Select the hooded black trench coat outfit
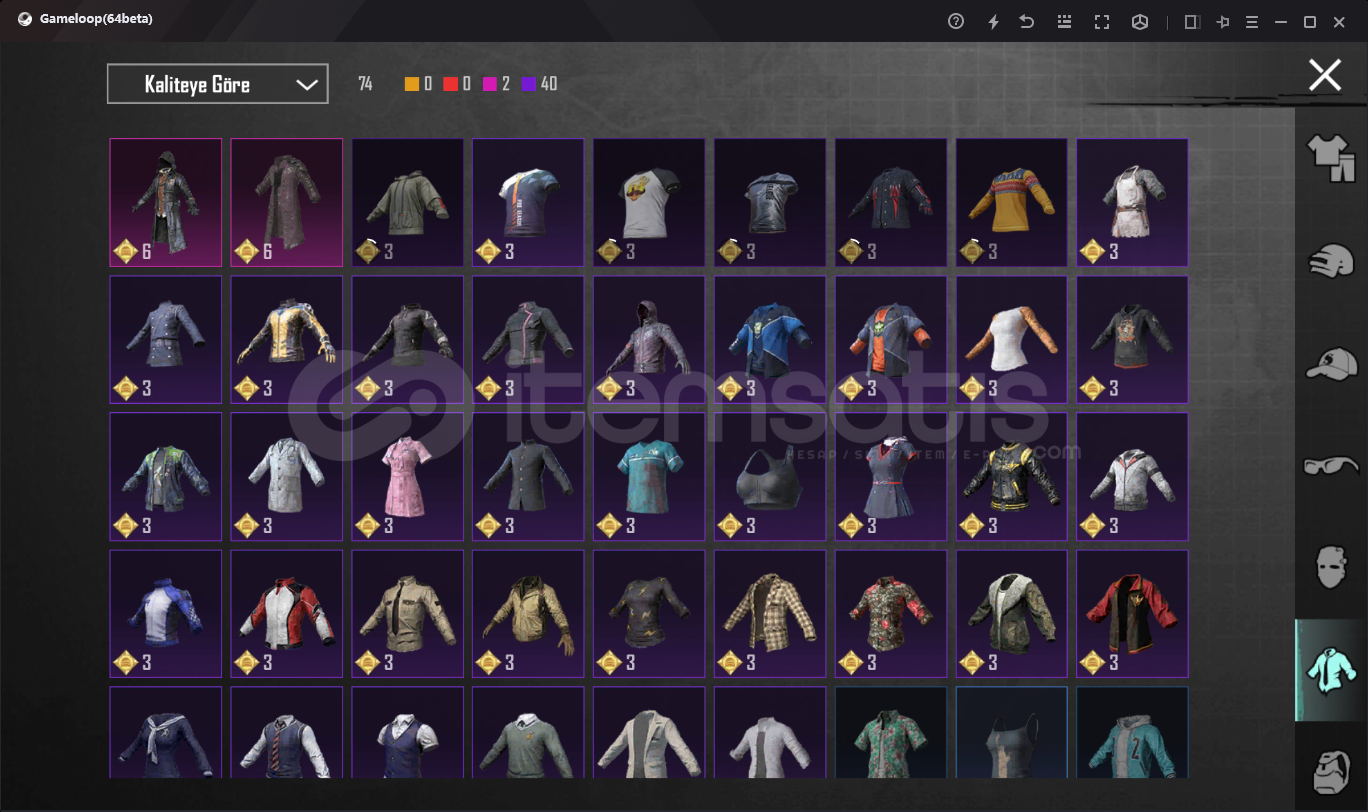The image size is (1368, 812). 166,202
